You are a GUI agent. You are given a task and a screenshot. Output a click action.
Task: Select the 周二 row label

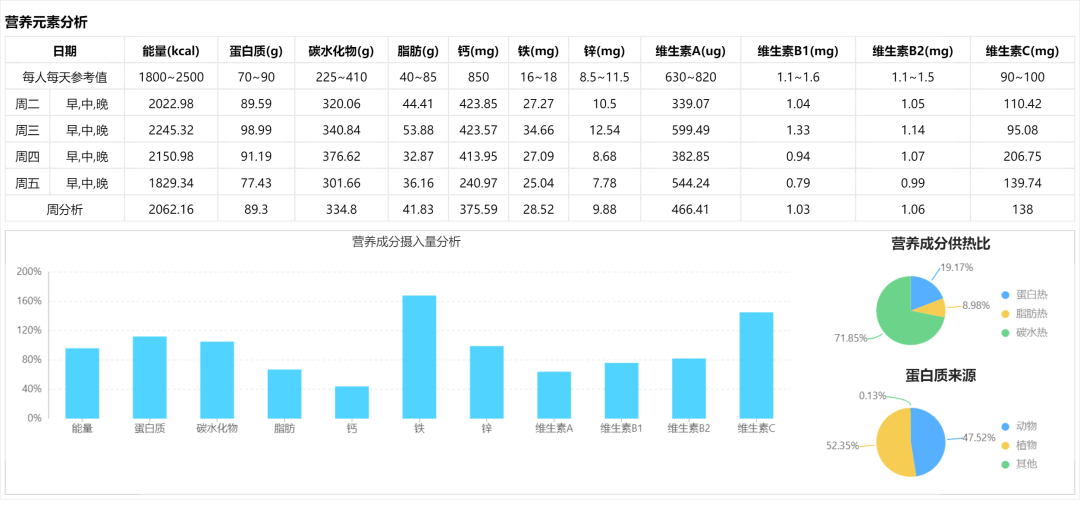(x=28, y=104)
